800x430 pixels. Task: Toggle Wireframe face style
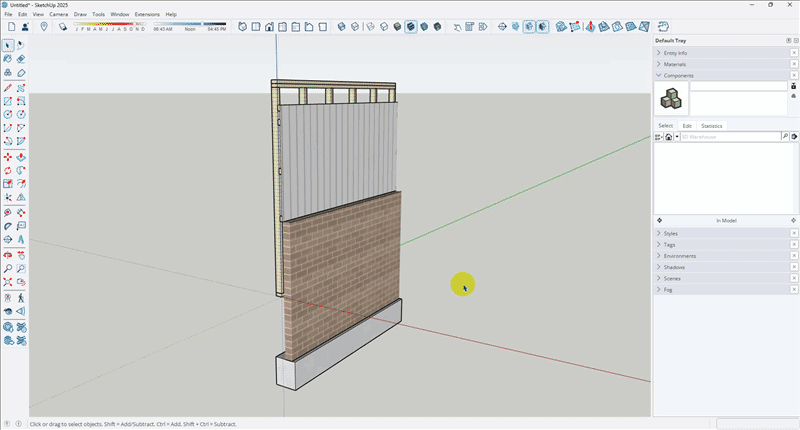(370, 27)
